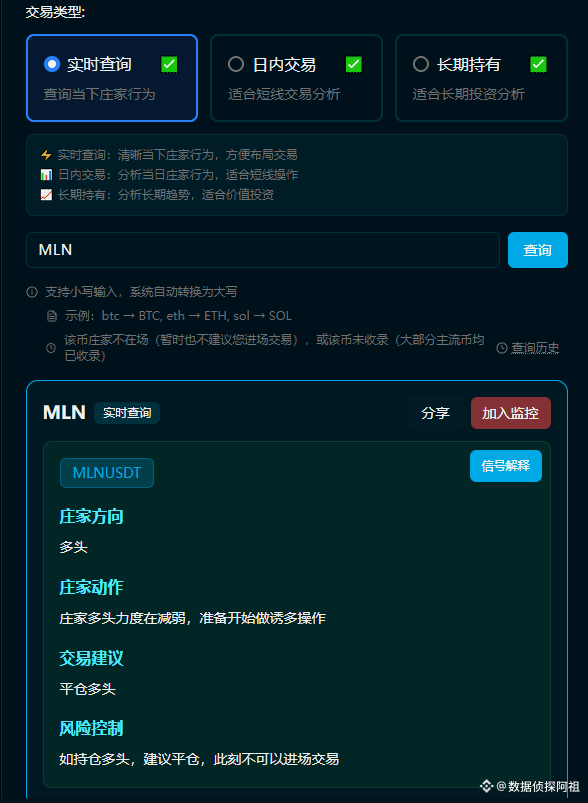Select the 长期持有 radio button
The height and width of the screenshot is (803, 588).
pyautogui.click(x=421, y=64)
